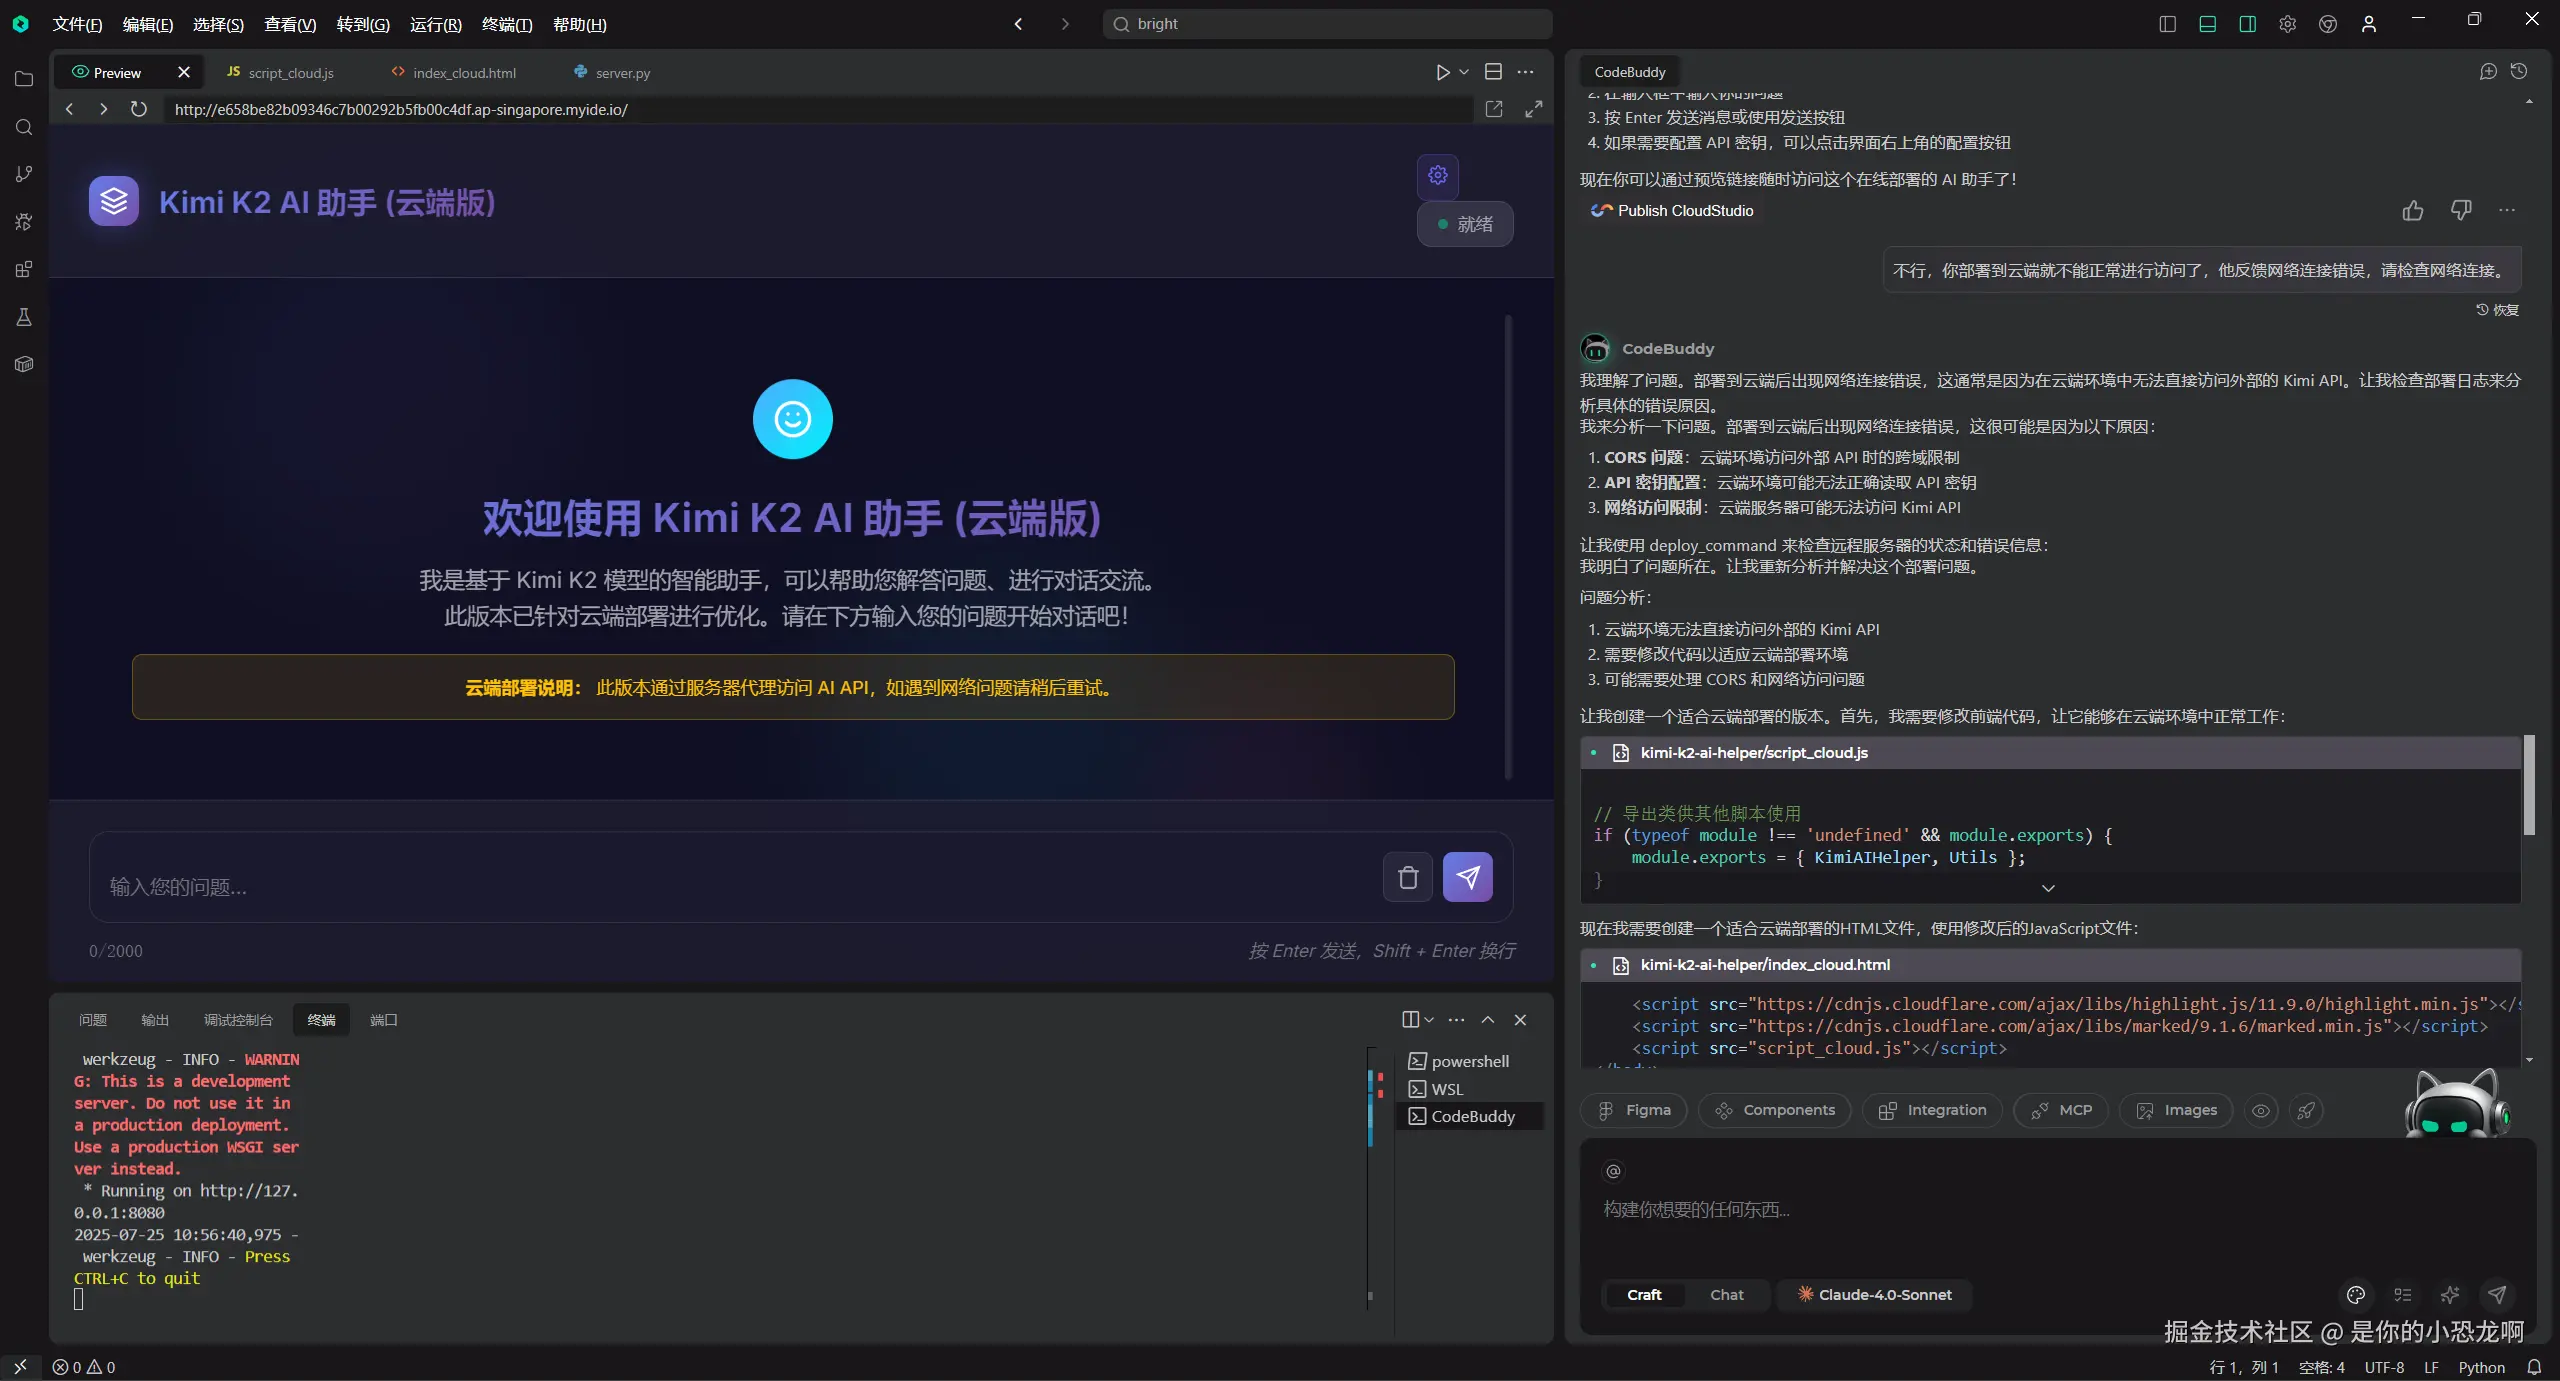The image size is (2560, 1381).
Task: Click the thumbs-down feedback icon
Action: (2461, 210)
